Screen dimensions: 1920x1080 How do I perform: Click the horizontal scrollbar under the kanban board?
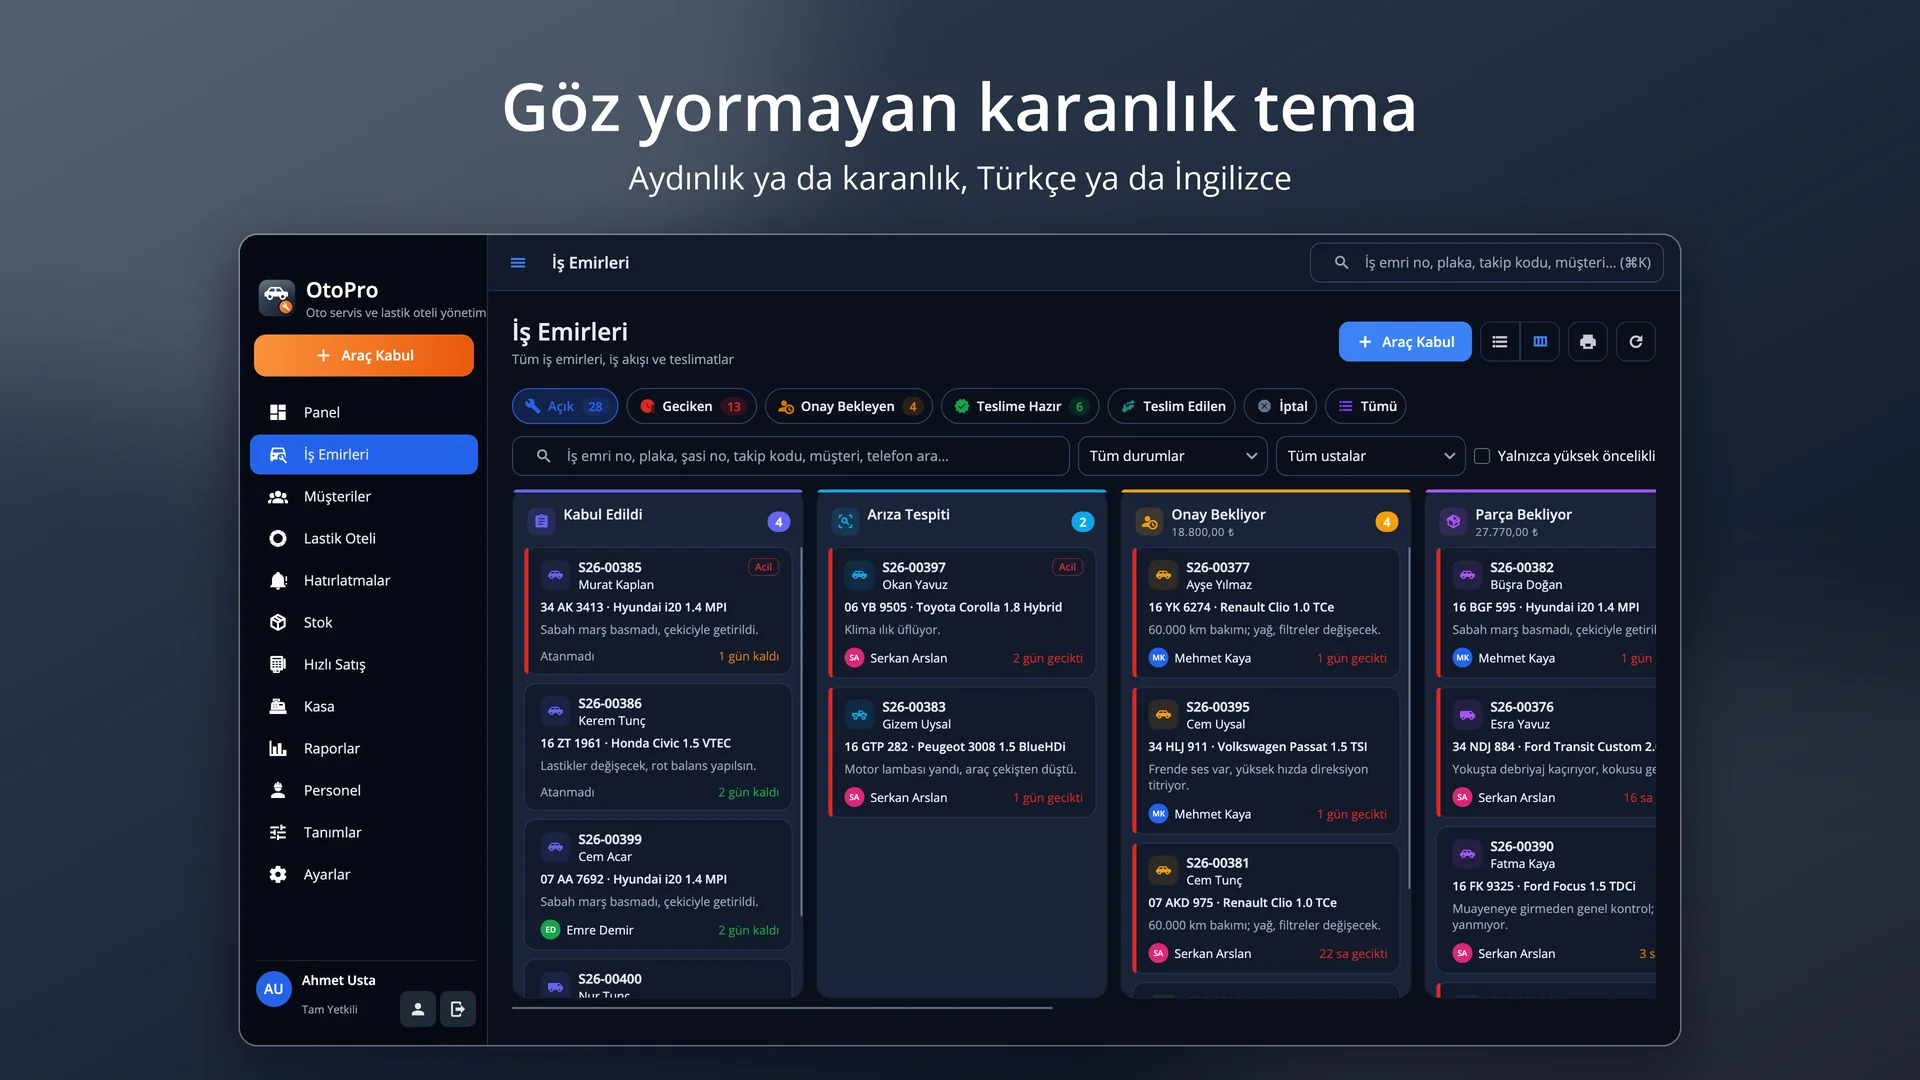tap(782, 1008)
